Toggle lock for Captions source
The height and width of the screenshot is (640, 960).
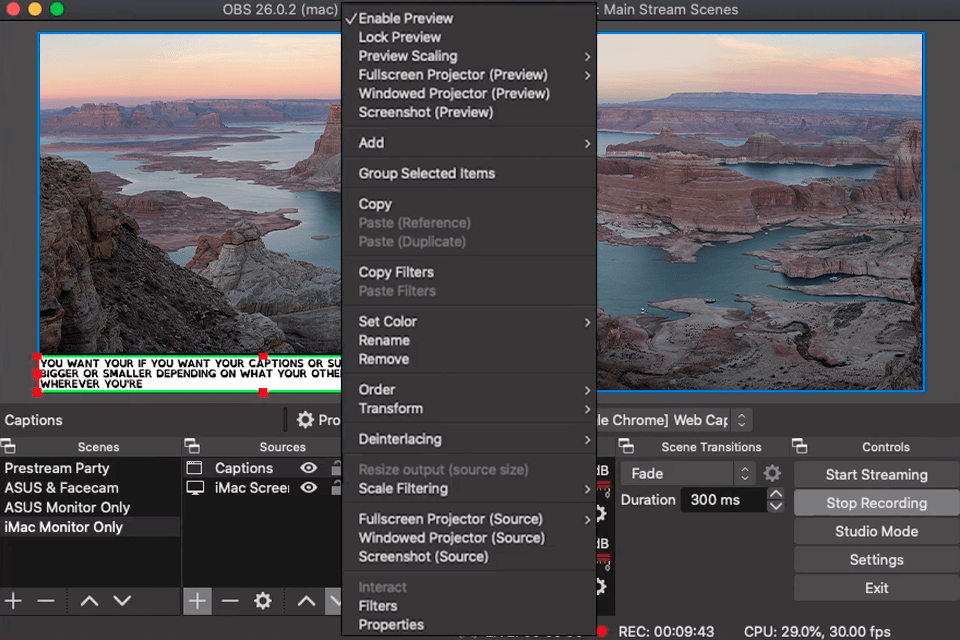336,468
